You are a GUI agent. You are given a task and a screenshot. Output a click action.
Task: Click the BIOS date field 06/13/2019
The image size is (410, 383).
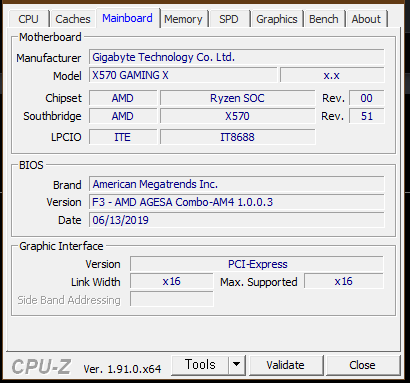coord(237,220)
